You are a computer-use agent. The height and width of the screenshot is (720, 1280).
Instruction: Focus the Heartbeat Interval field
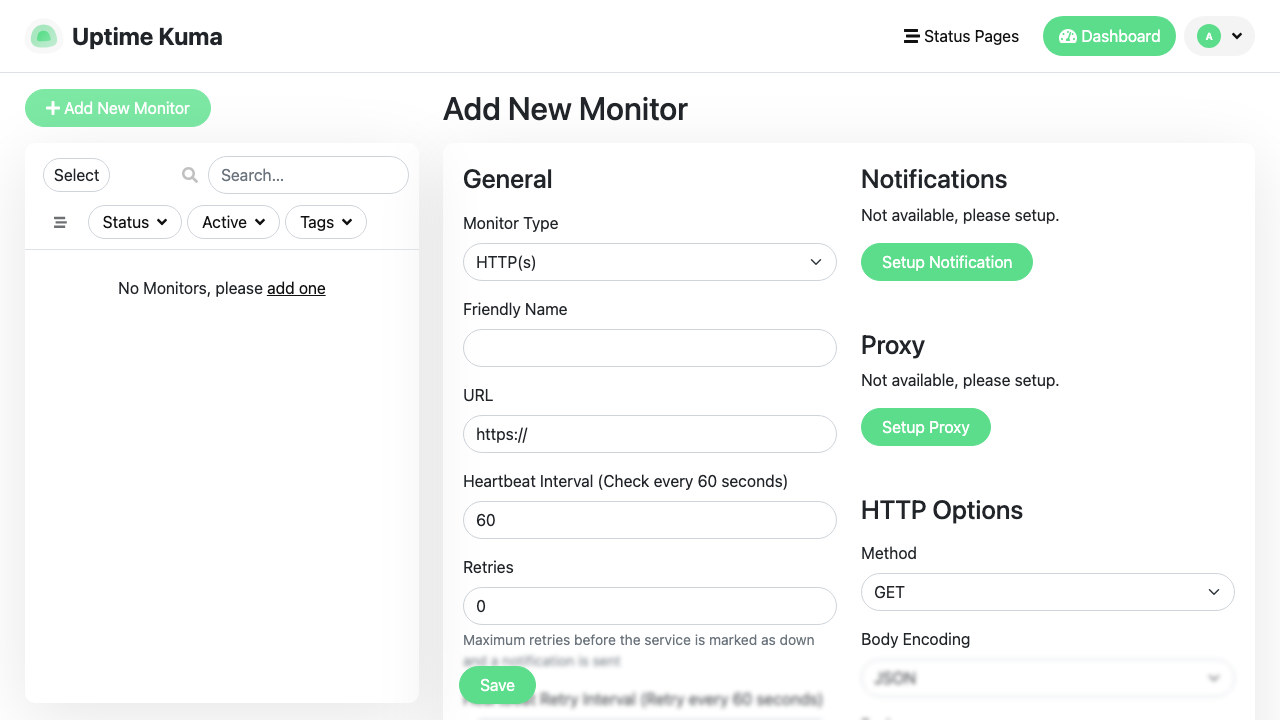pos(650,520)
